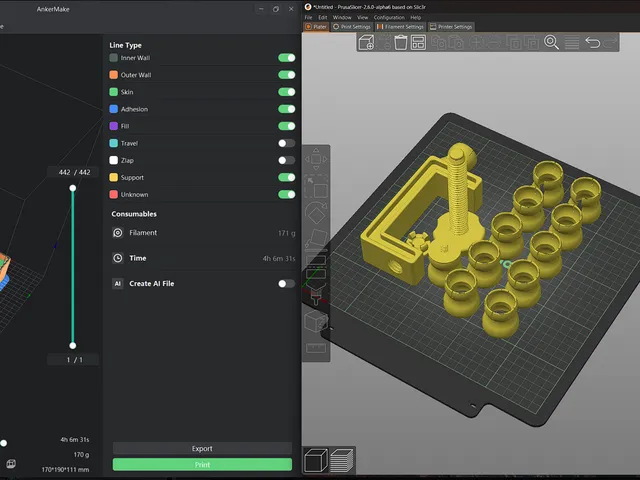Maximize the AnkerMake window
Image resolution: width=640 pixels, height=480 pixels.
click(x=276, y=9)
